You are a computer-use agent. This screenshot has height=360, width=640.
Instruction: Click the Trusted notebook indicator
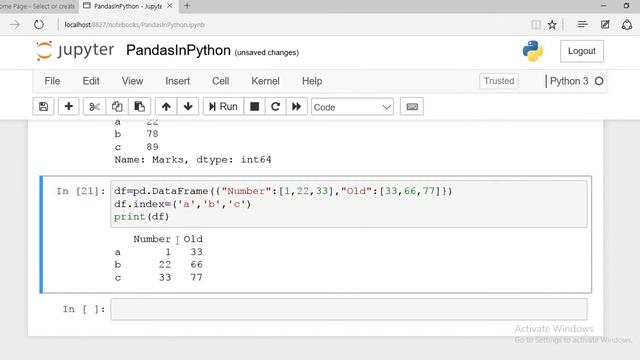click(499, 81)
